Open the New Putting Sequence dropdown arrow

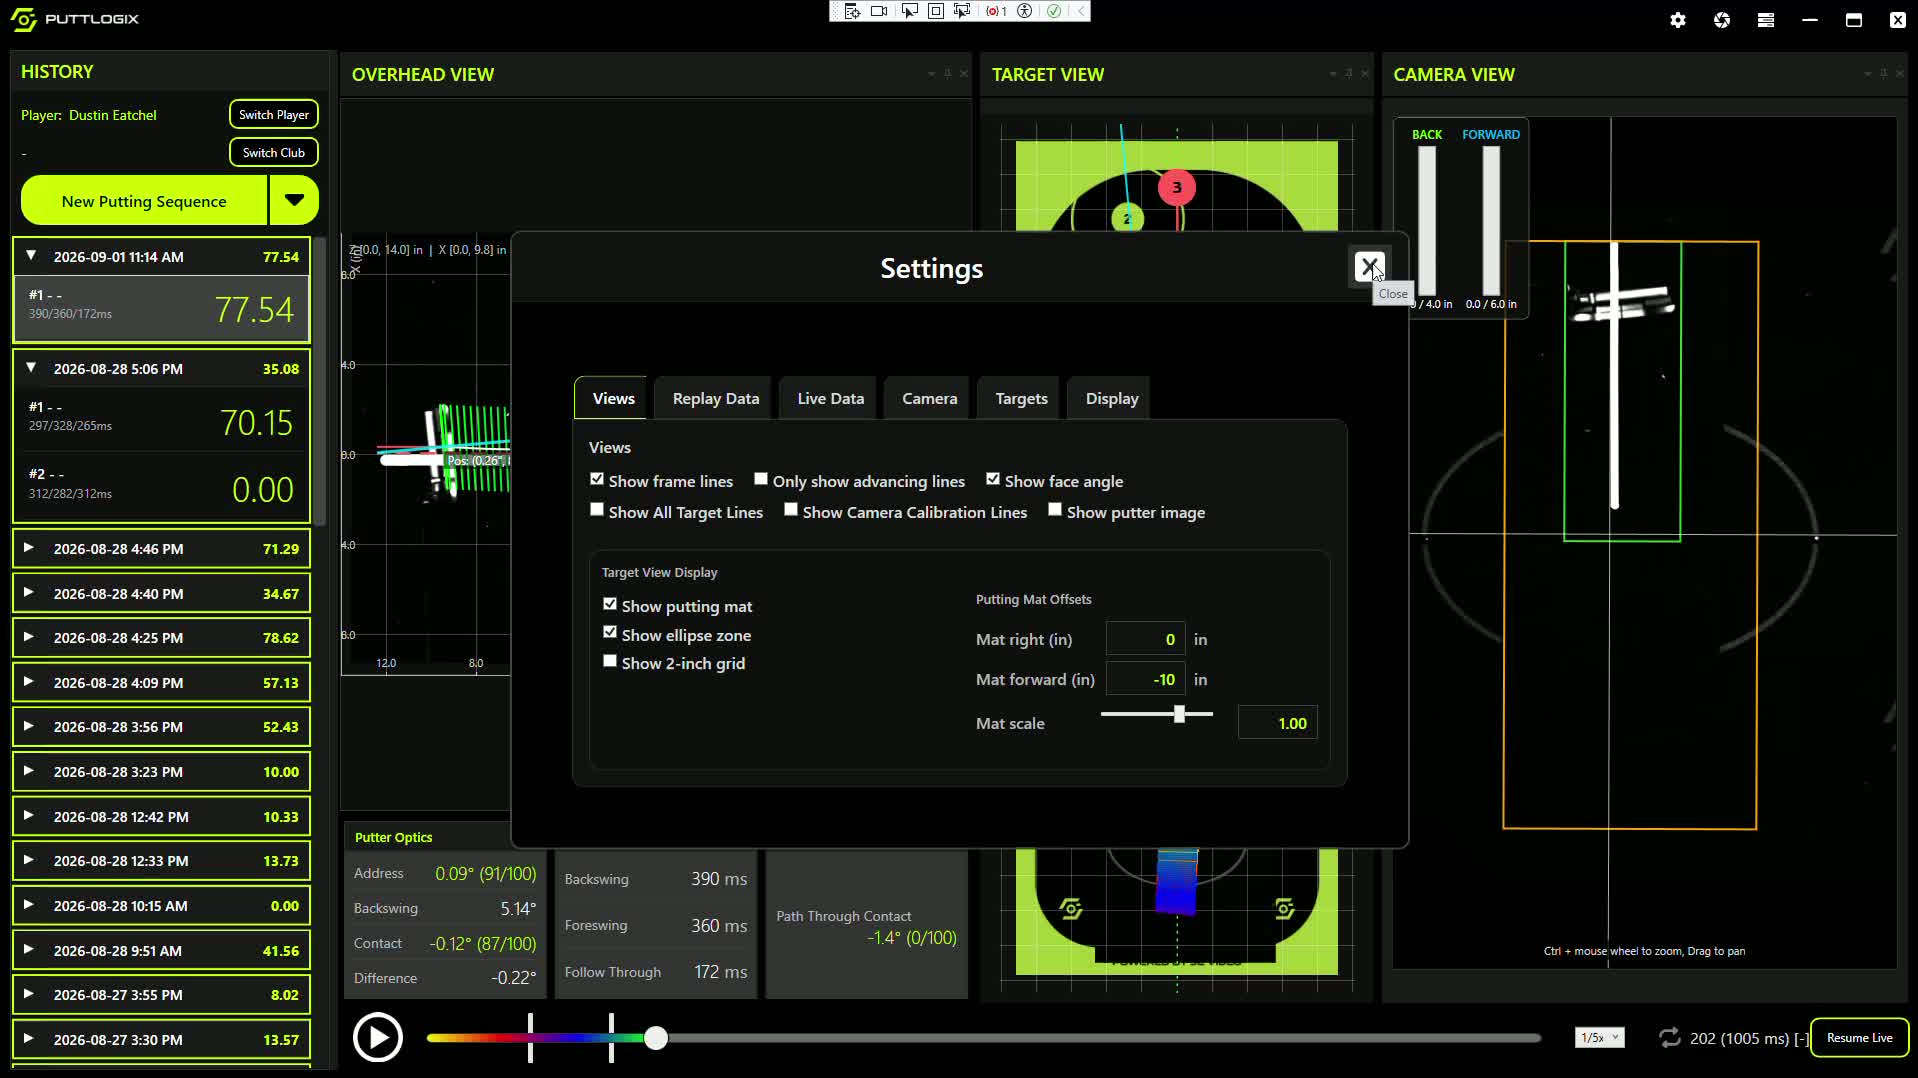[294, 201]
